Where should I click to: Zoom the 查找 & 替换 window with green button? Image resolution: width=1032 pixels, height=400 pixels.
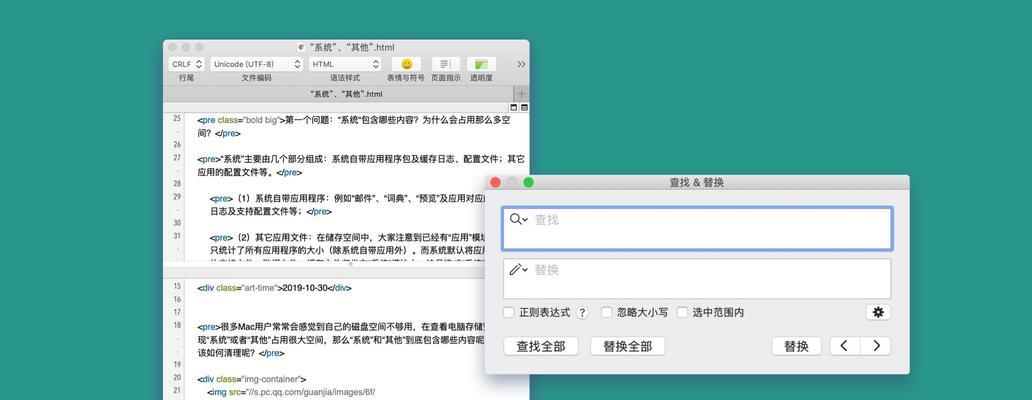point(529,182)
